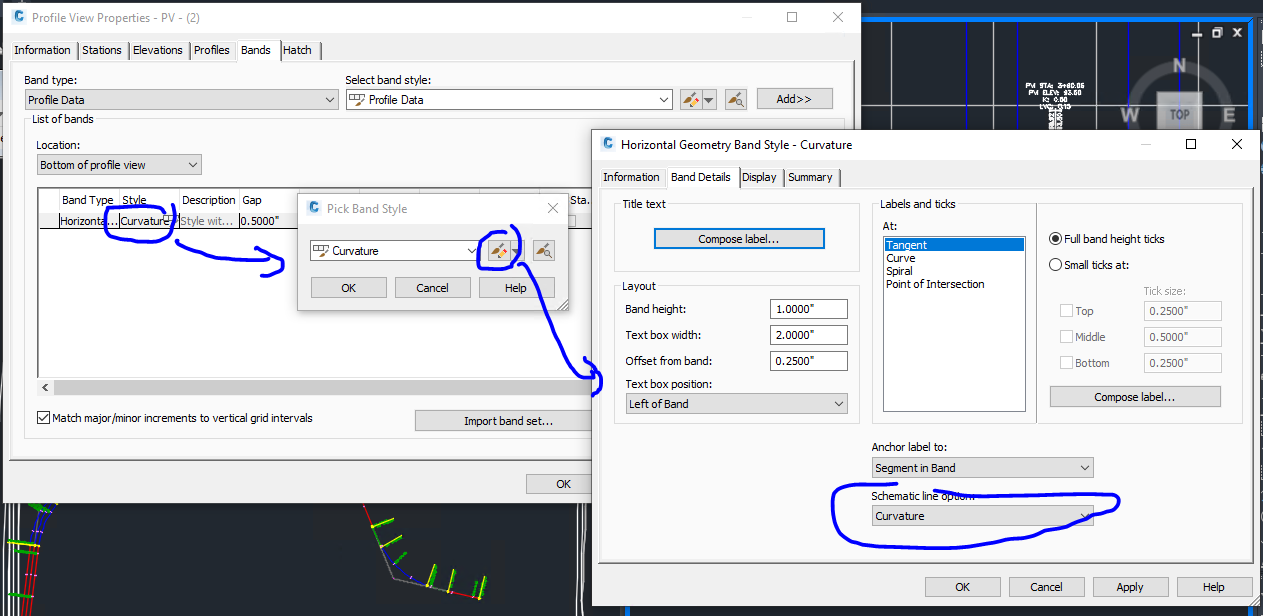
Task: Click the Profile Data style icon in Select band style
Action: [x=357, y=99]
